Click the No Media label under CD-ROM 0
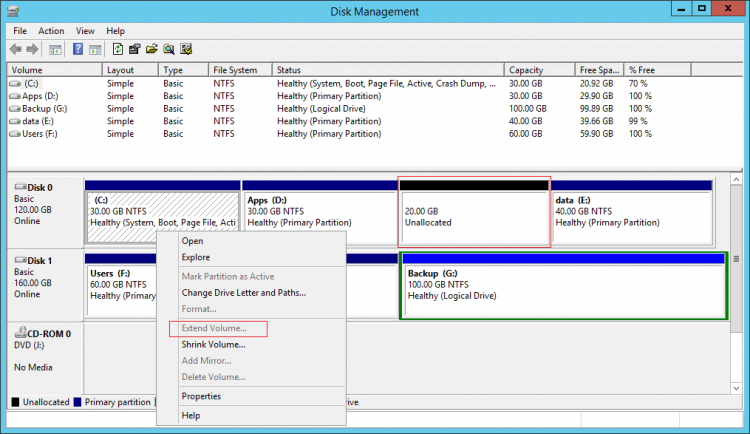Image resolution: width=750 pixels, height=434 pixels. click(33, 367)
